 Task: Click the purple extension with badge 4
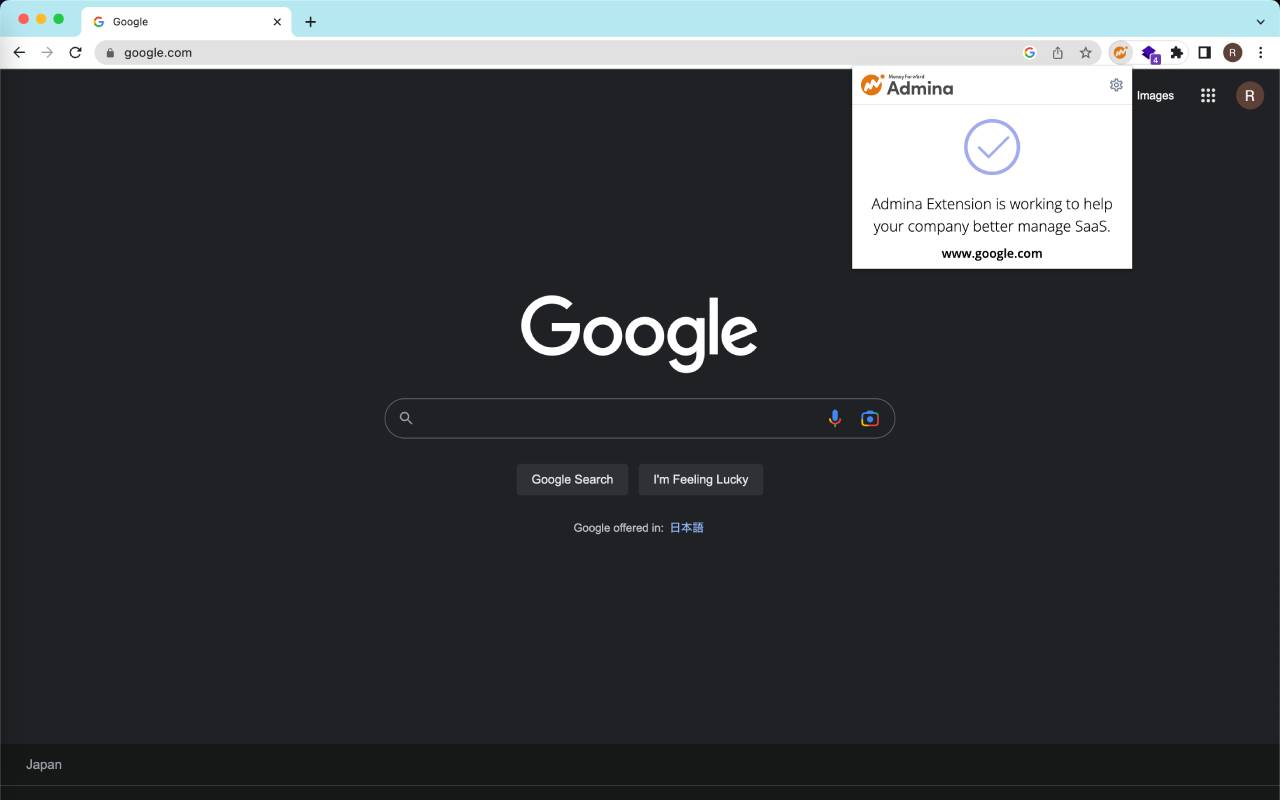(x=1148, y=52)
